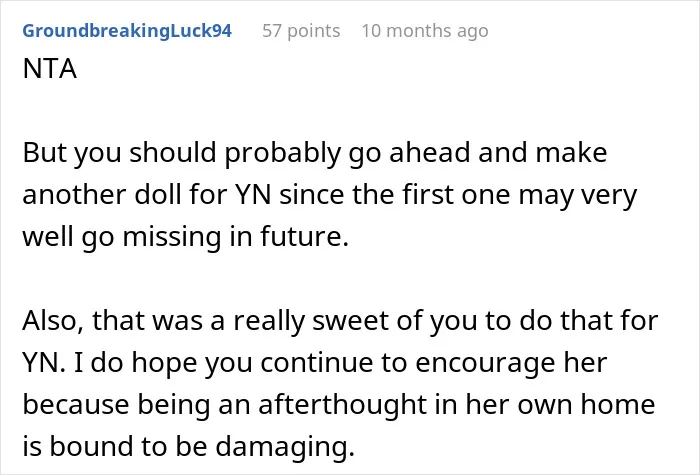Viewport: 700px width, 475px height.
Task: Click the NTA verdict text
Action: (50, 69)
